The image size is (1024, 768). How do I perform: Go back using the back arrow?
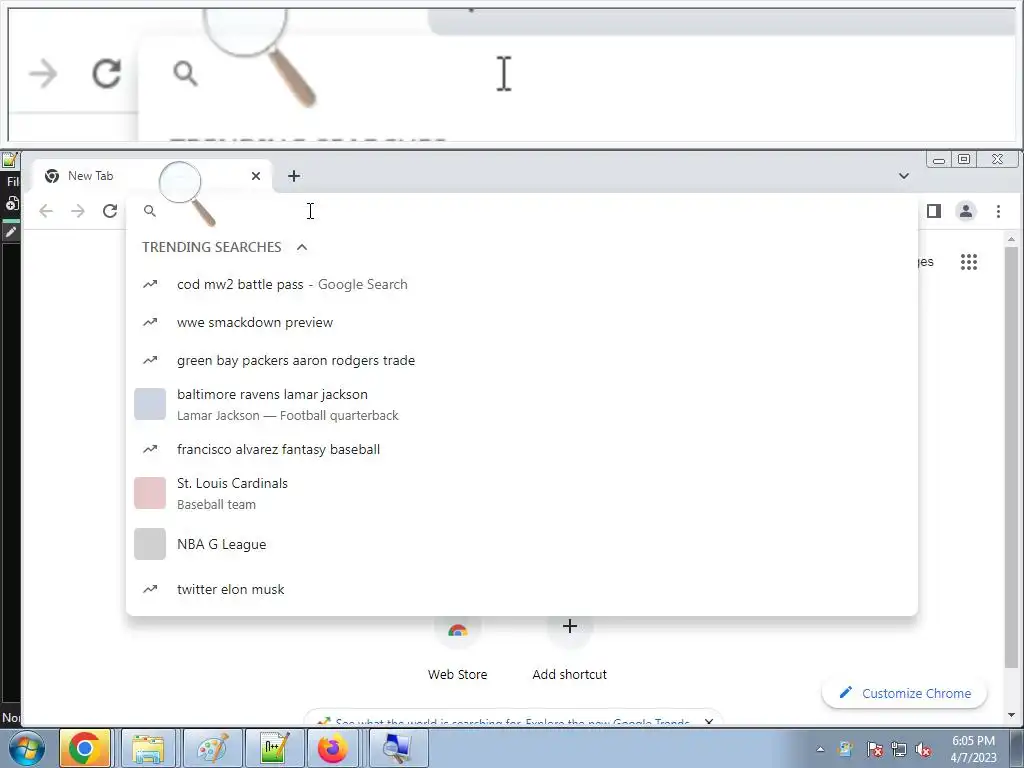click(x=46, y=211)
